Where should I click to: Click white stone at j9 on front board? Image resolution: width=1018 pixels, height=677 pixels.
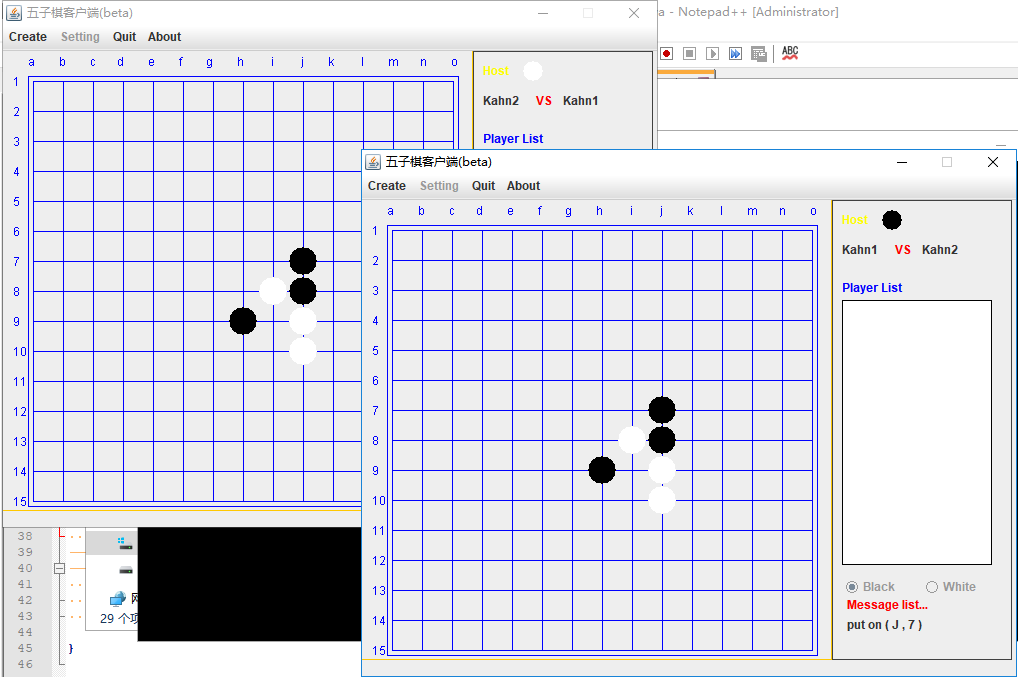click(662, 470)
